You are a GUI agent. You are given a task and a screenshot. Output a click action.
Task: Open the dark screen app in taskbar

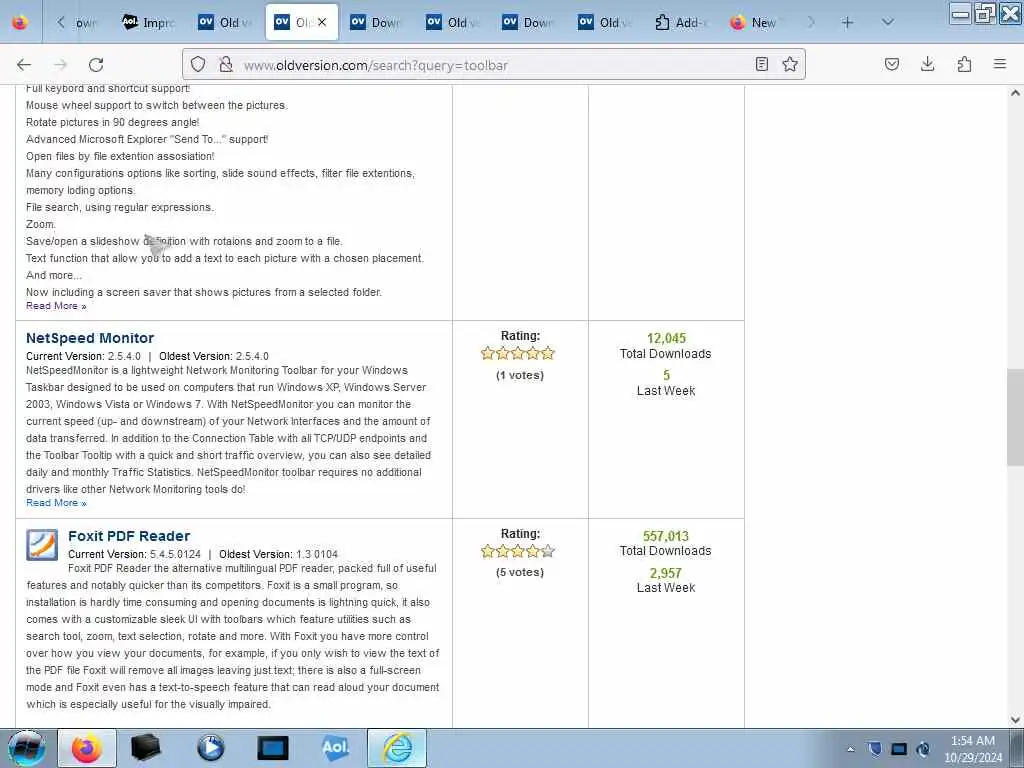coord(273,748)
